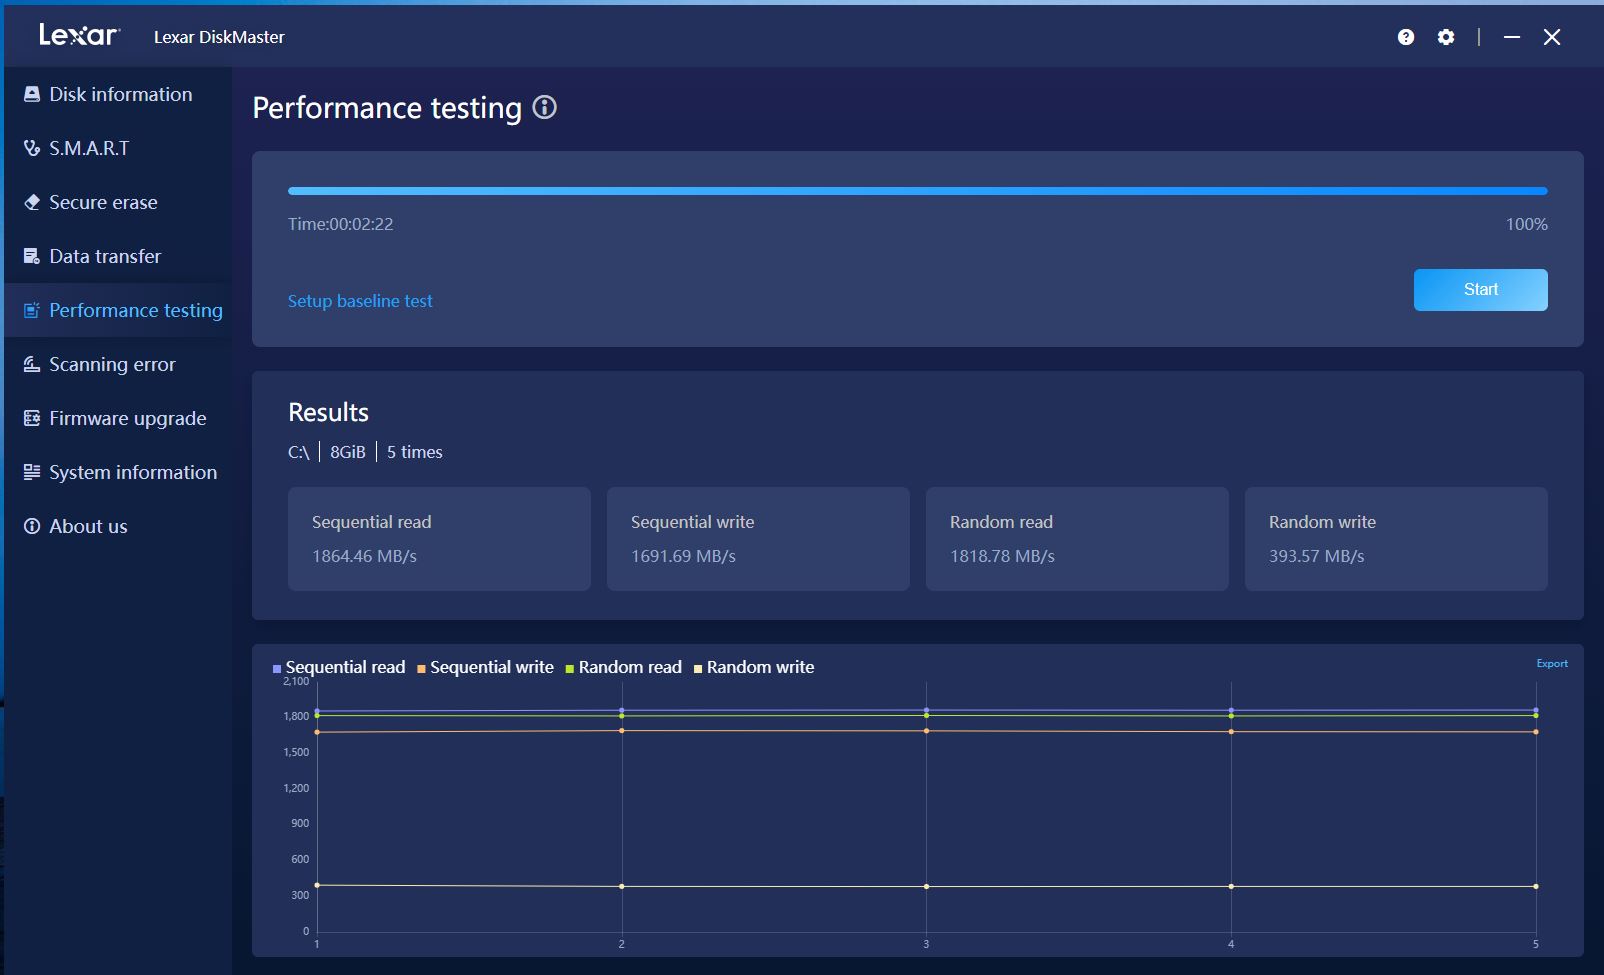Open settings with the gear icon

1446,37
